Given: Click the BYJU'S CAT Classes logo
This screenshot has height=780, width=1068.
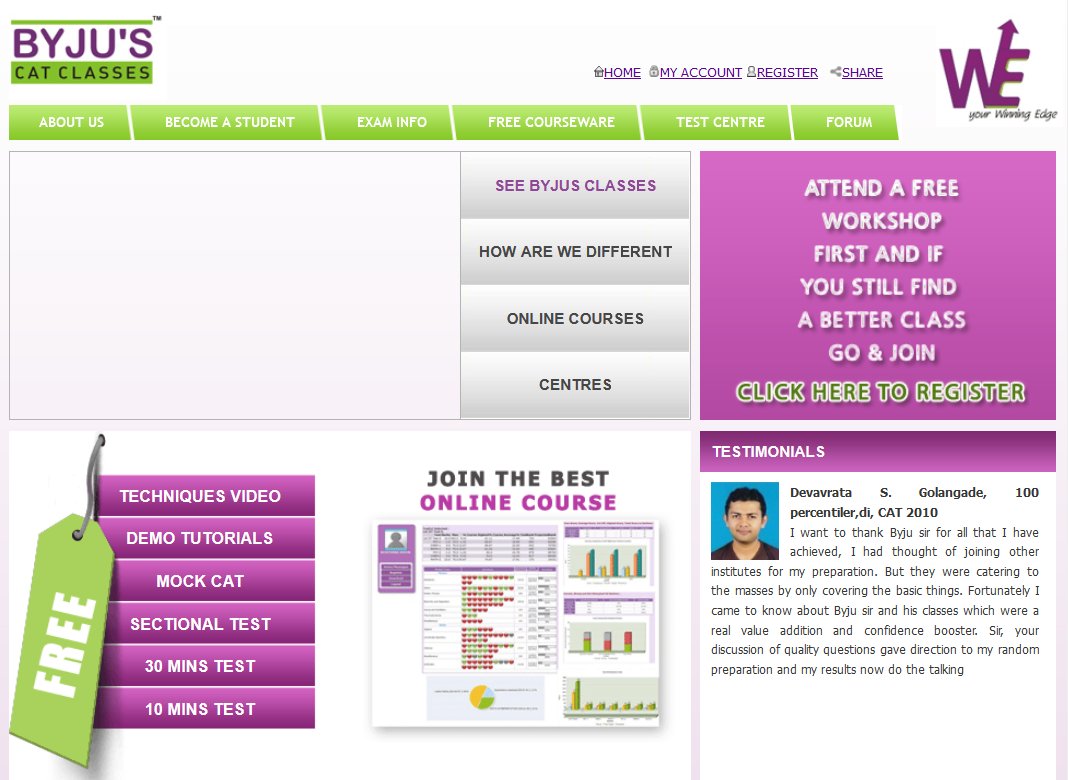Looking at the screenshot, I should [87, 52].
